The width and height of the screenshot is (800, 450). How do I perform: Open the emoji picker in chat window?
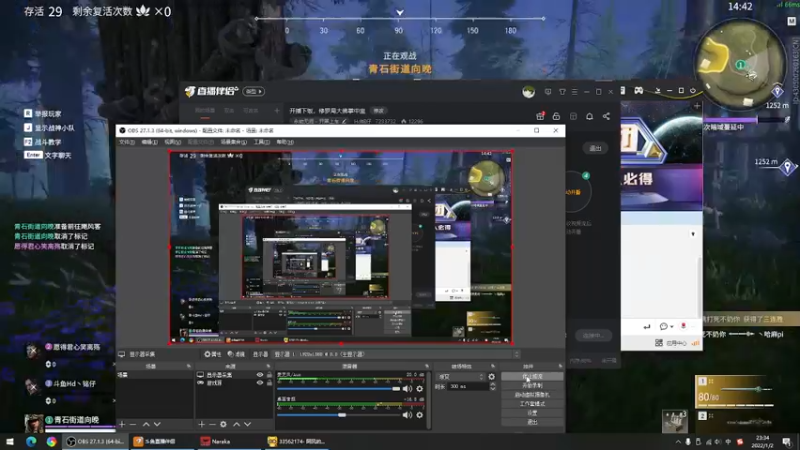coord(663,327)
